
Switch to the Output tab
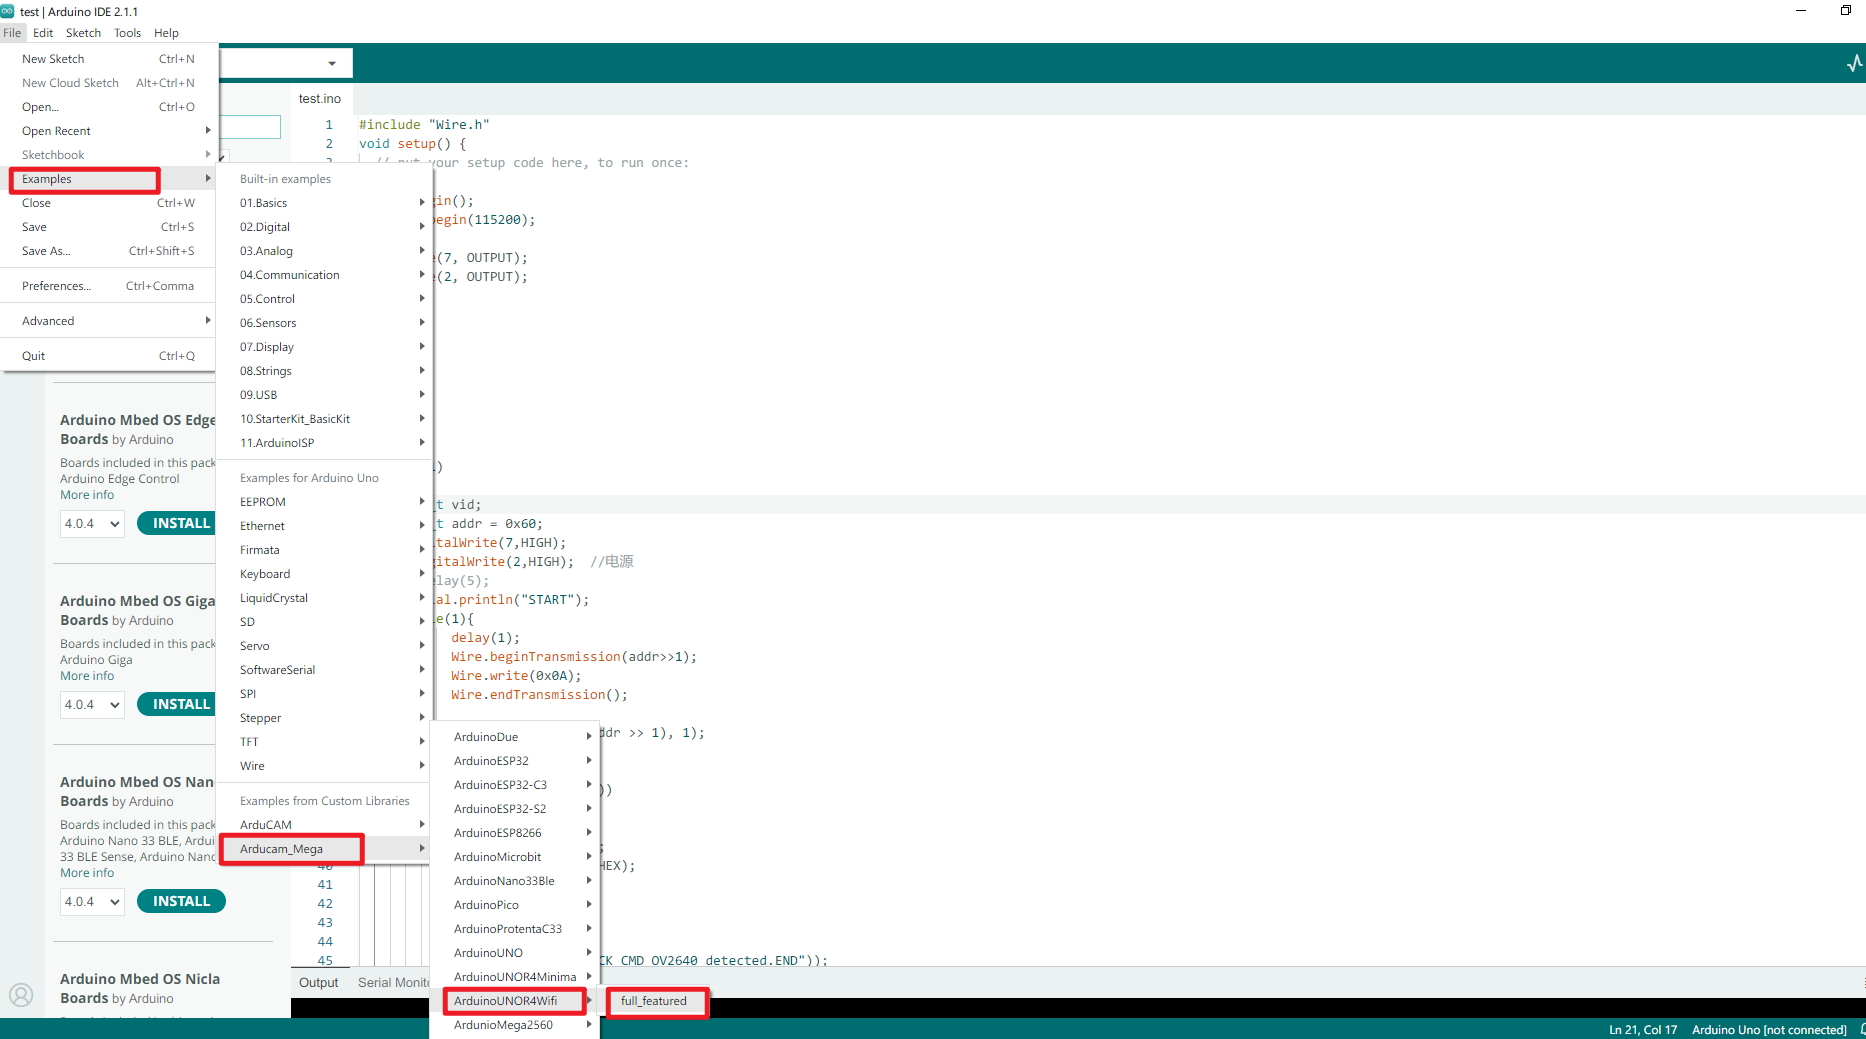pyautogui.click(x=318, y=983)
